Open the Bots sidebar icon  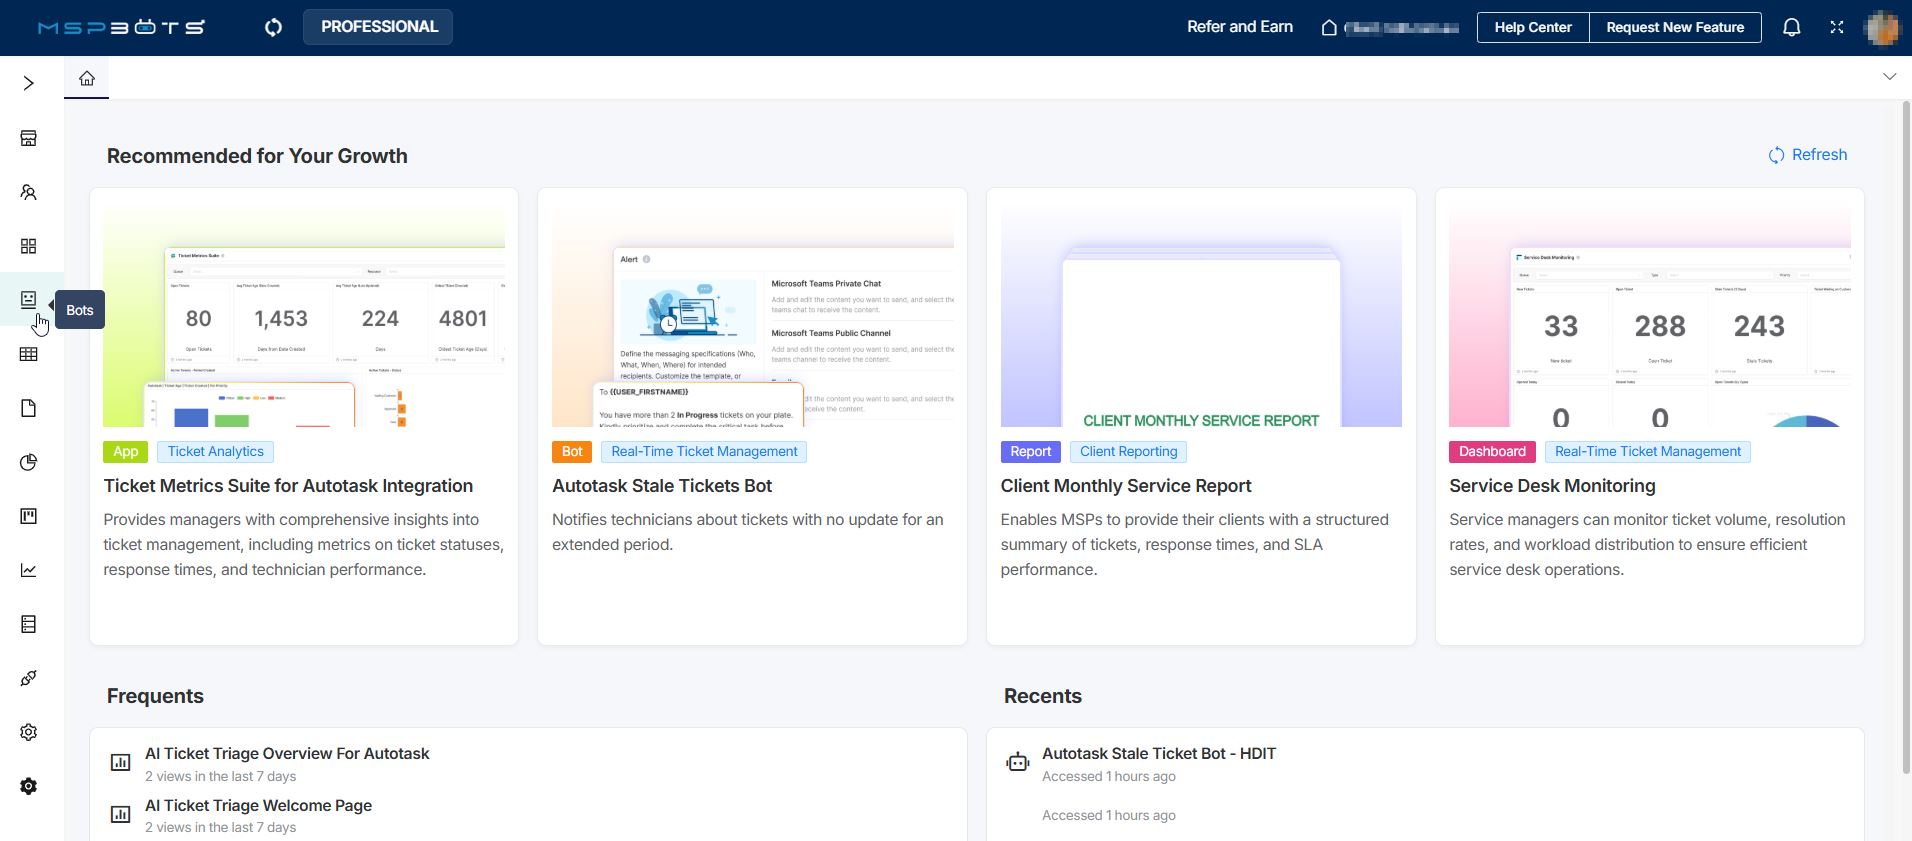pos(29,300)
